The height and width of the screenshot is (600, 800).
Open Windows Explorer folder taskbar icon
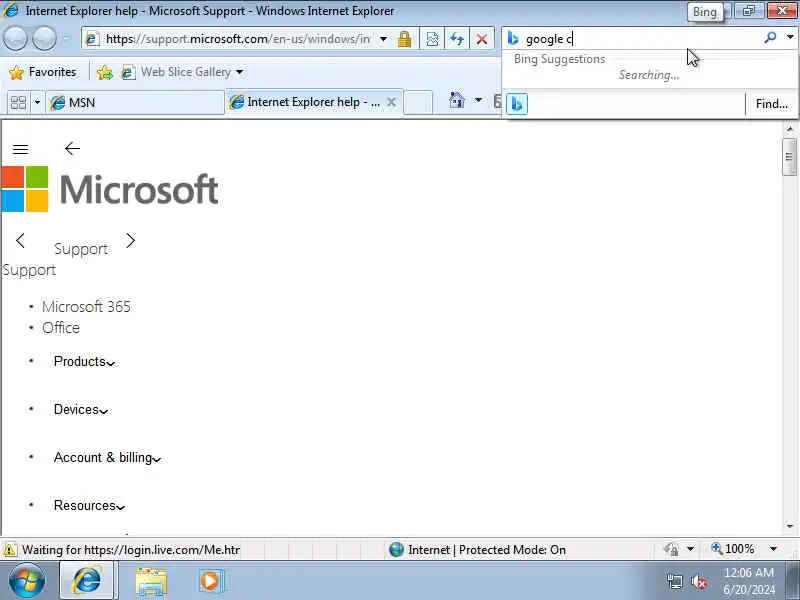tap(151, 582)
